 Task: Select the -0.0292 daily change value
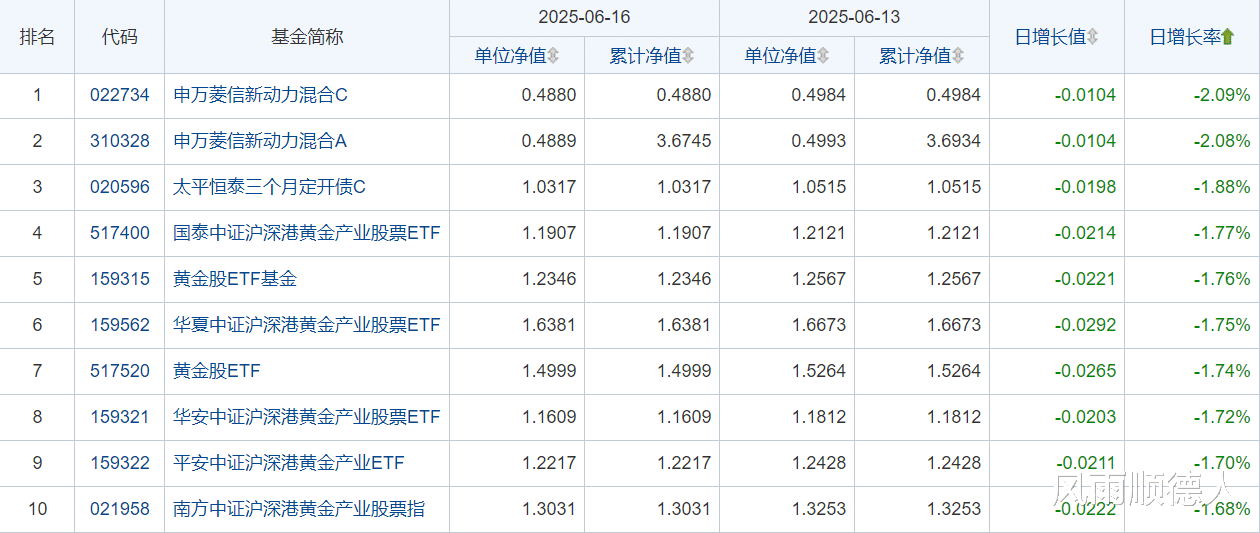(x=1085, y=326)
